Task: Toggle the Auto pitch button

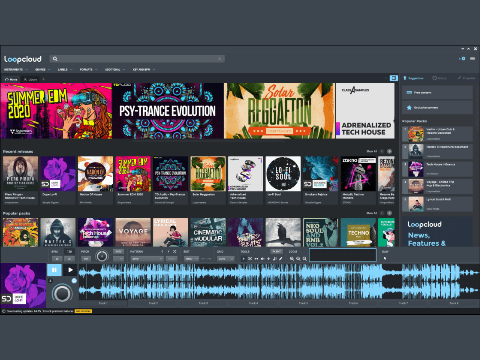Action: coord(118,252)
